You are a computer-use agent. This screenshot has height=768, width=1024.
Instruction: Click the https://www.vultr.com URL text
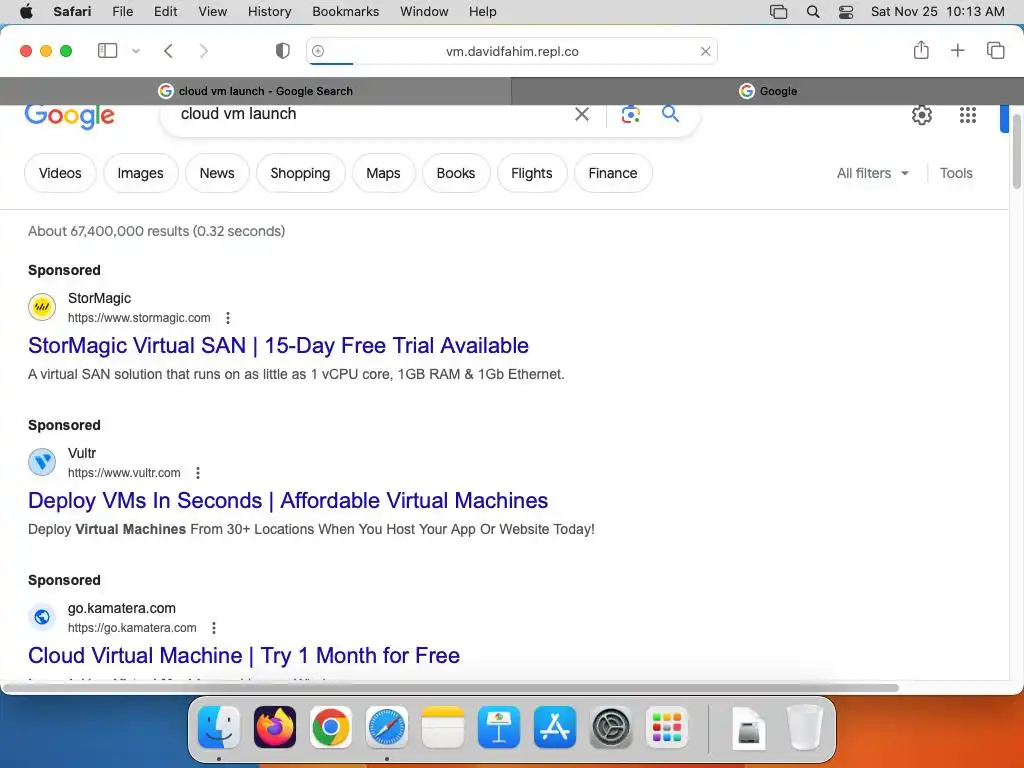tap(124, 473)
